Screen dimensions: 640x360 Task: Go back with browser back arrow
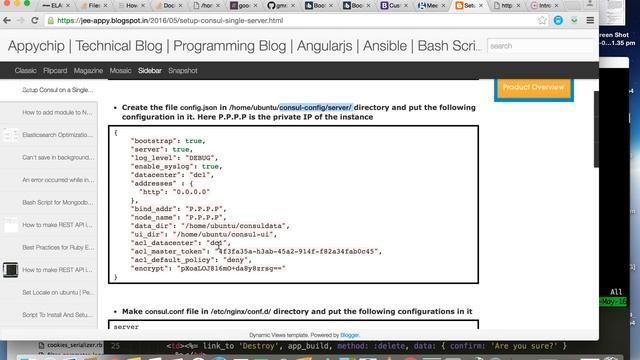click(7, 20)
